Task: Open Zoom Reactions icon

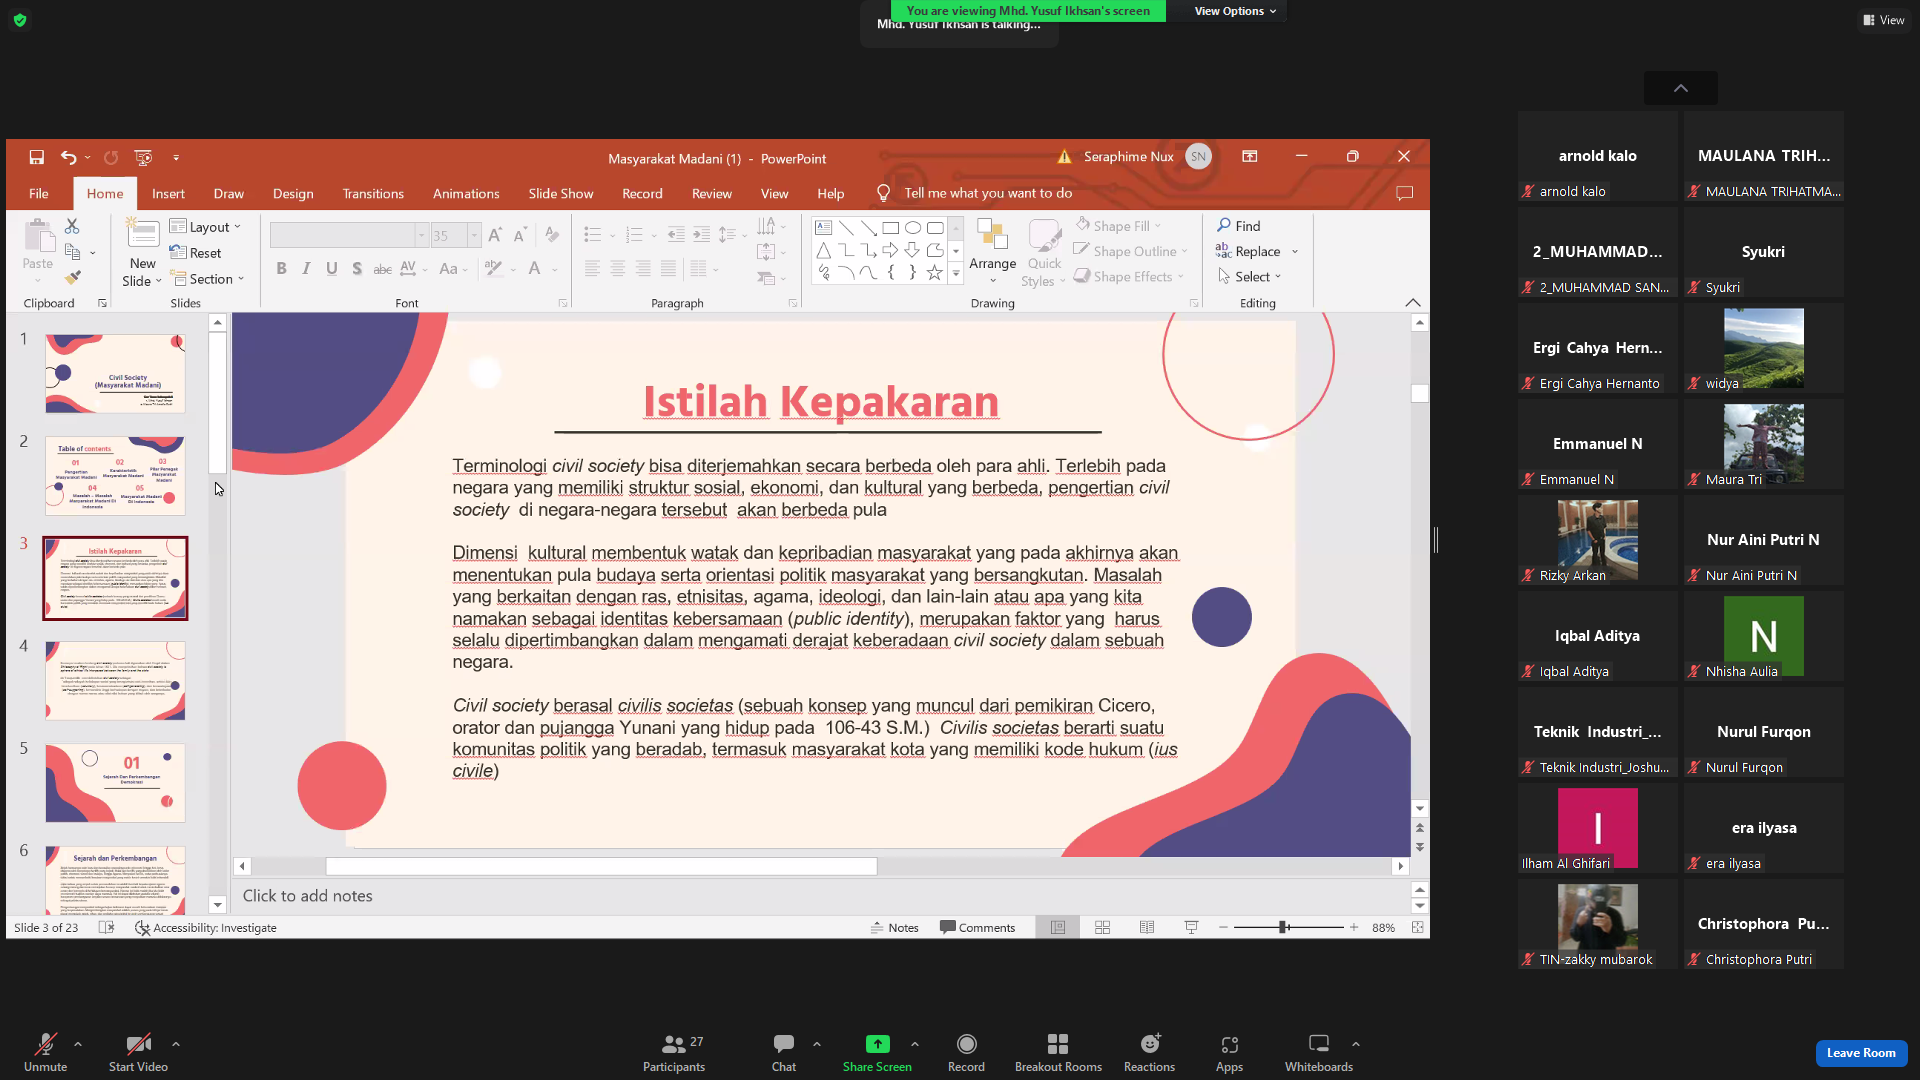Action: coord(1150,1044)
